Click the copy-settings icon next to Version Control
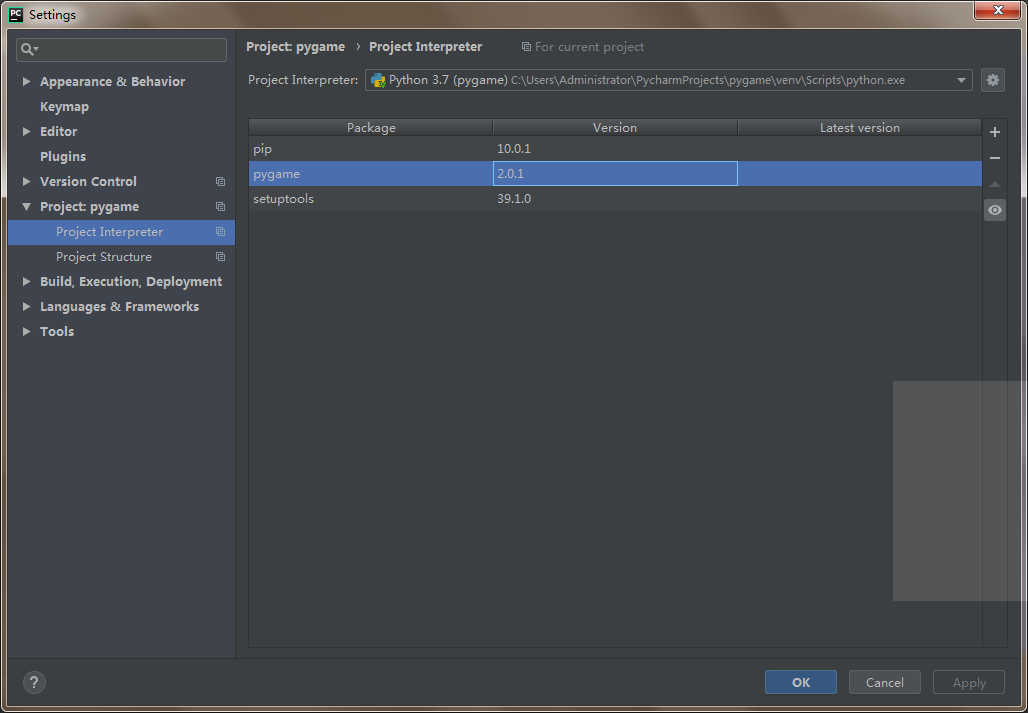The image size is (1028, 713). coord(220,181)
